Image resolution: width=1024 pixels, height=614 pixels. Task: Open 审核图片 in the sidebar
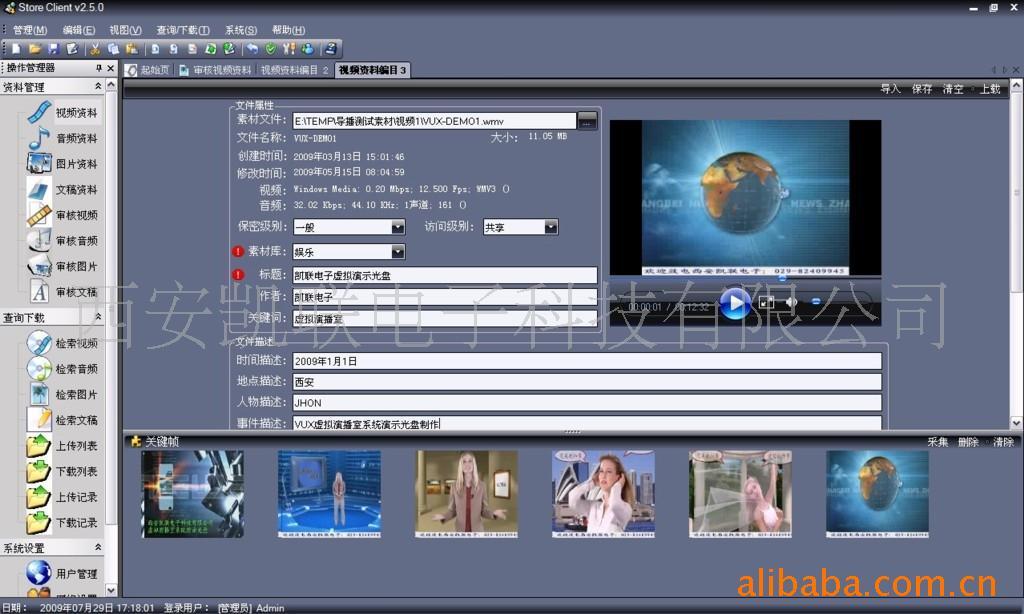click(63, 266)
